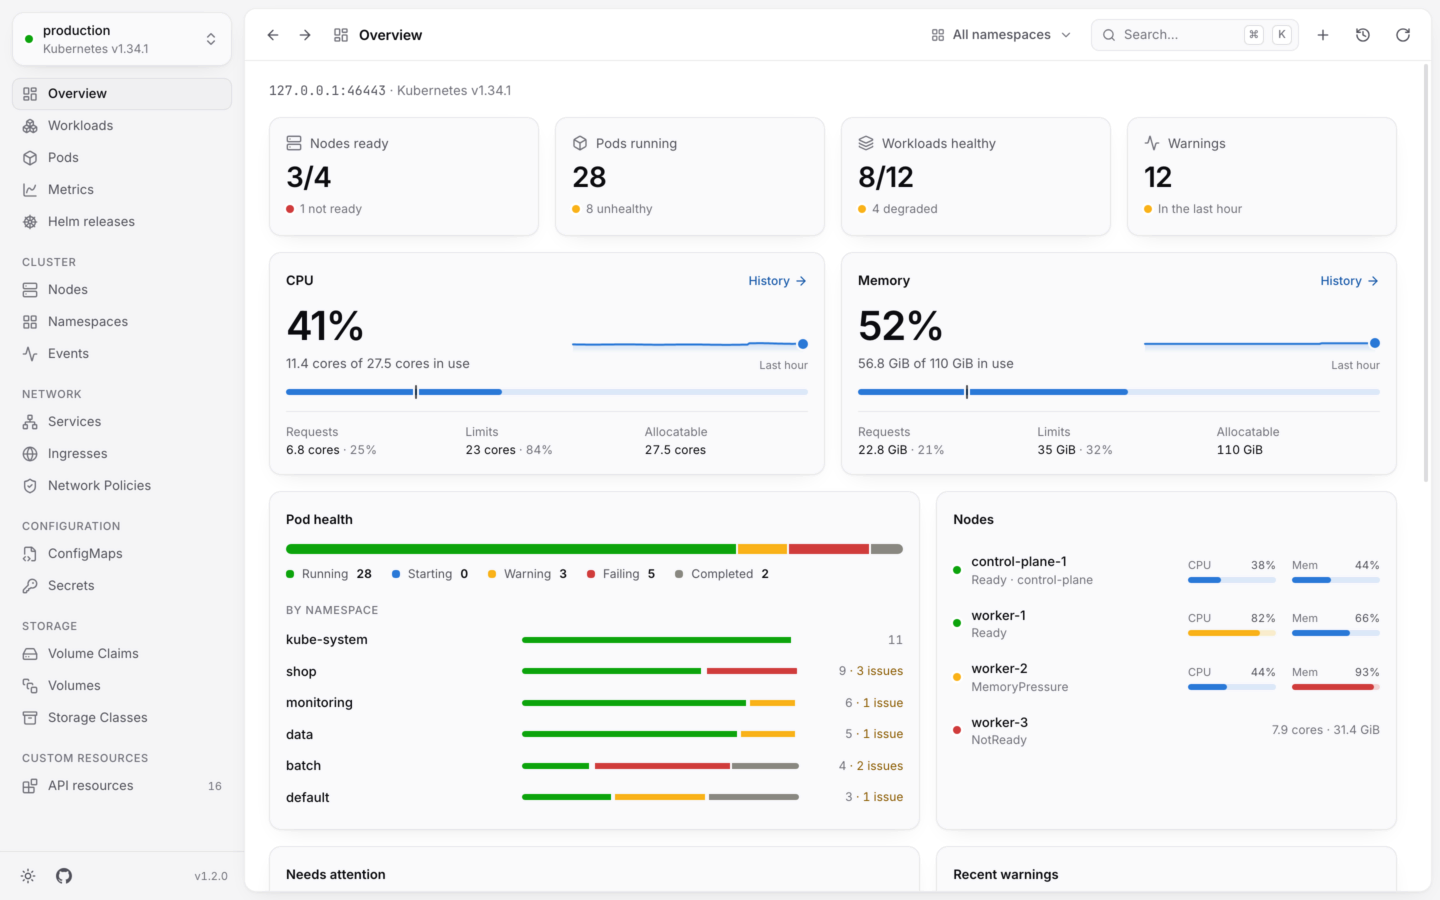Select the worker-2 MemoryPressure node
Image resolution: width=1440 pixels, height=900 pixels.
(x=1166, y=677)
